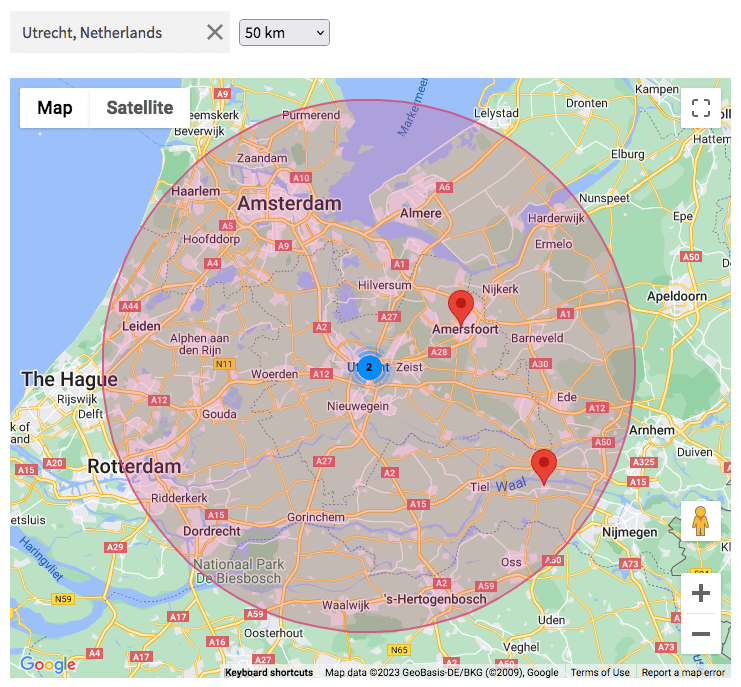Click the A5 road badge near Hoofddorp
741x687 pixels.
click(228, 226)
